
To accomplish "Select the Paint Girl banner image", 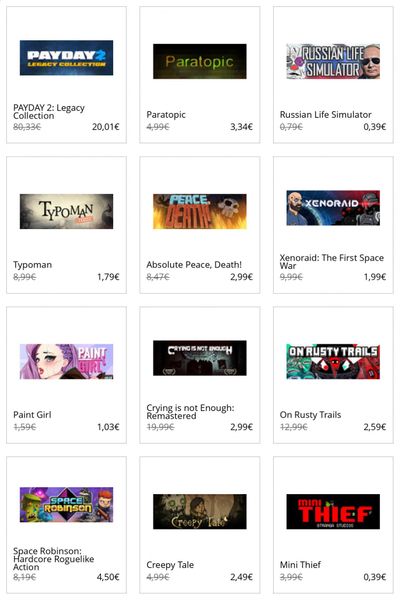I will pos(66,361).
